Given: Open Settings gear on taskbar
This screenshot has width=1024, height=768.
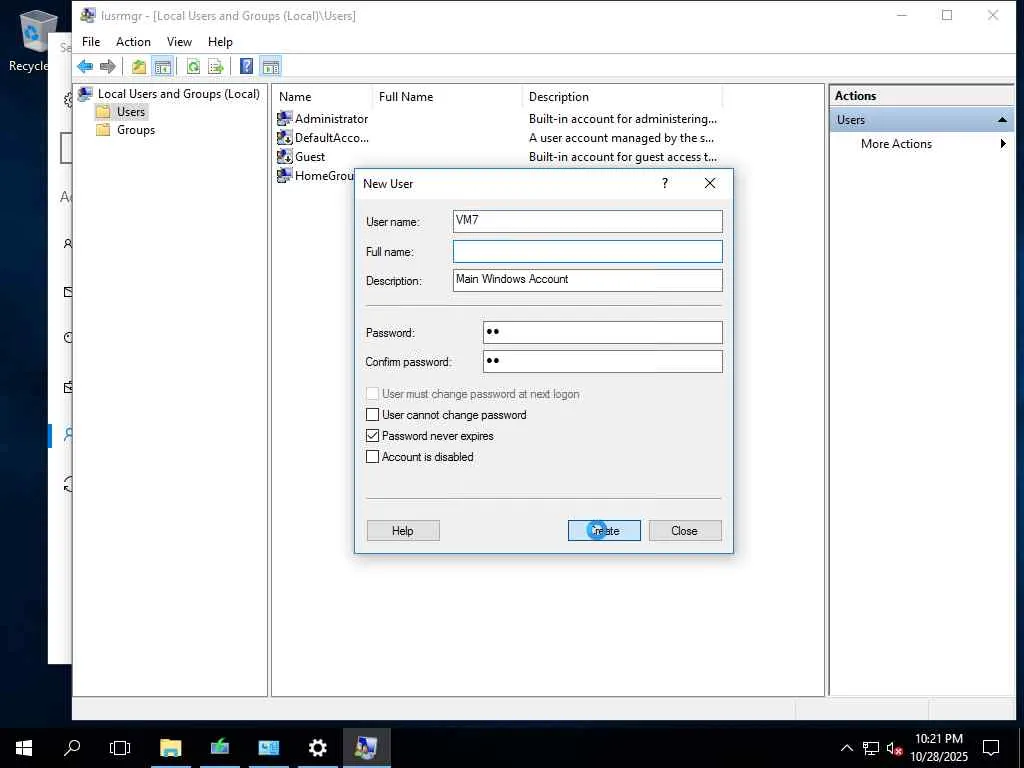Looking at the screenshot, I should click(317, 748).
